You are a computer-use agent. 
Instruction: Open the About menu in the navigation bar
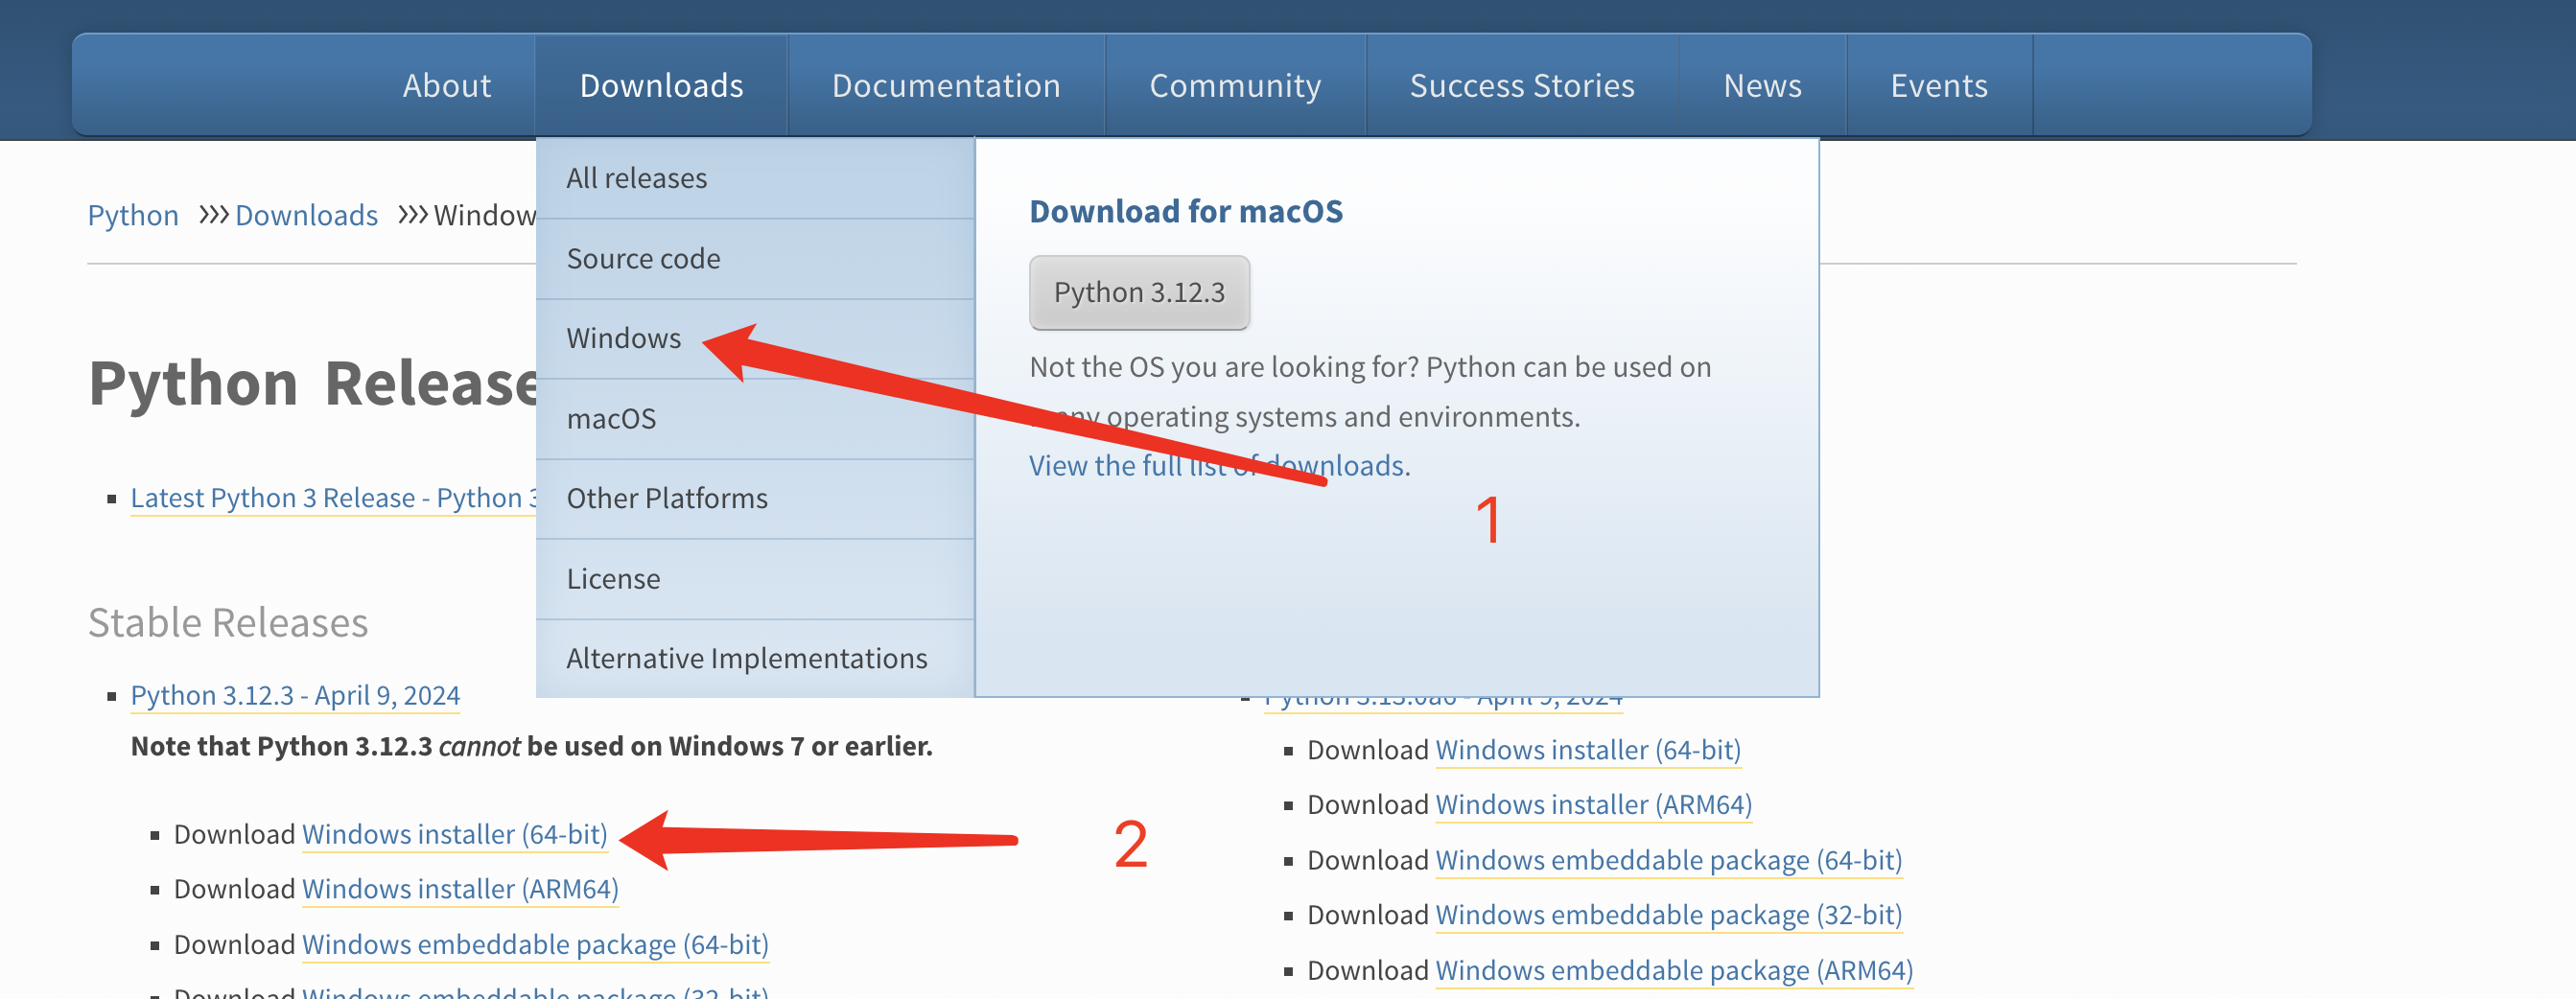tap(446, 86)
